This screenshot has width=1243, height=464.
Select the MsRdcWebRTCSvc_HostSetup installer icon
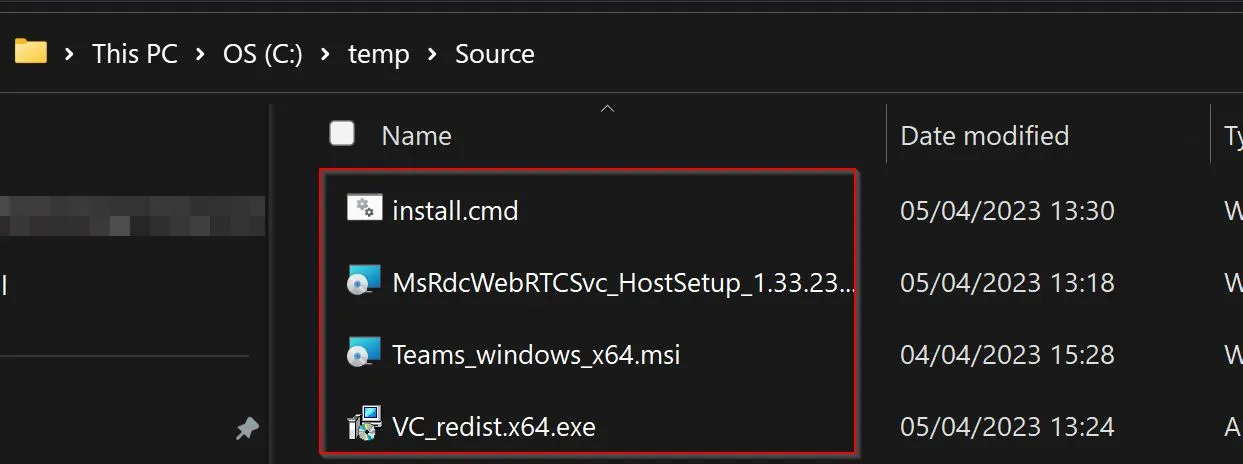coord(363,282)
